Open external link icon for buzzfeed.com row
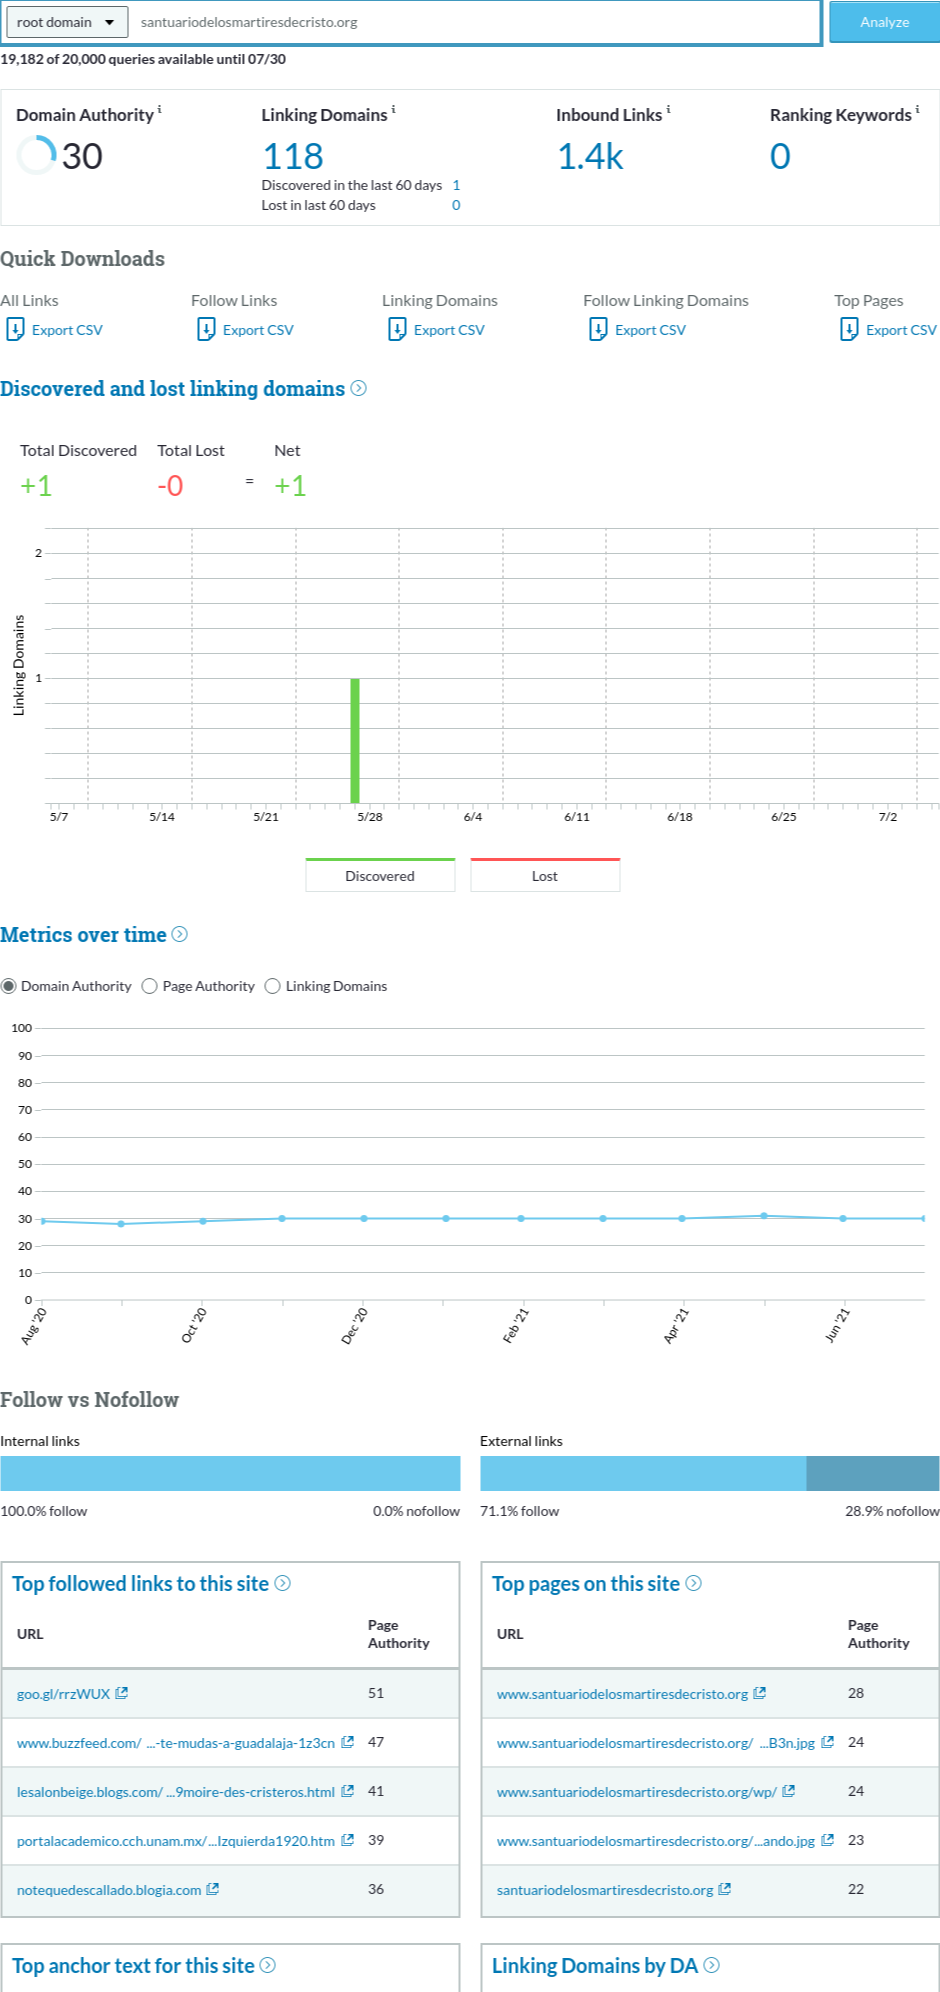 347,1742
